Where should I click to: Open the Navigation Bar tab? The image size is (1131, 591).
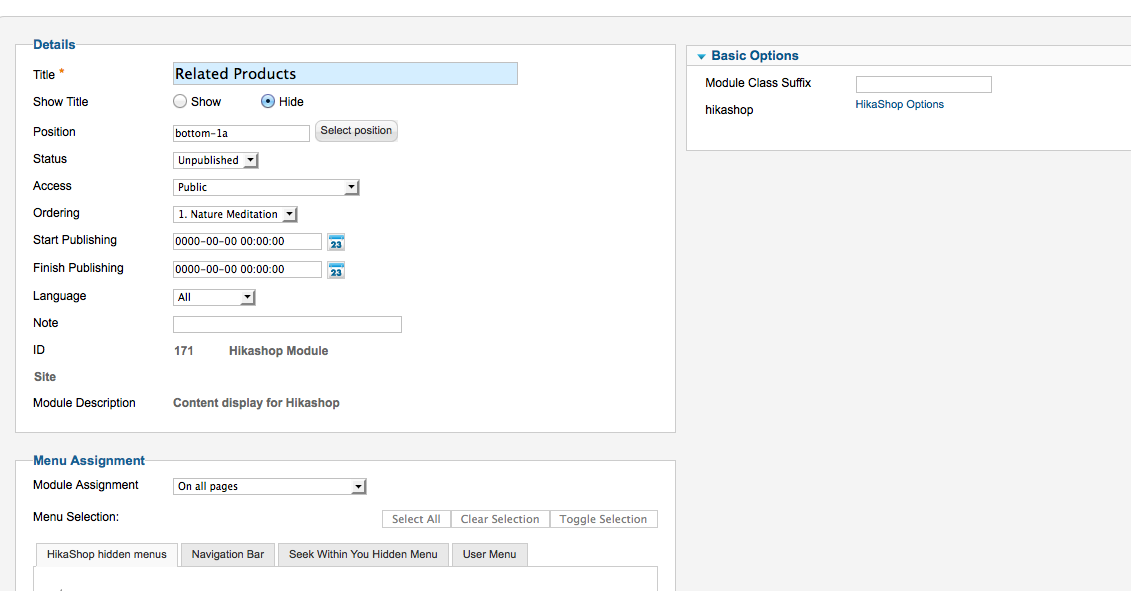[228, 554]
